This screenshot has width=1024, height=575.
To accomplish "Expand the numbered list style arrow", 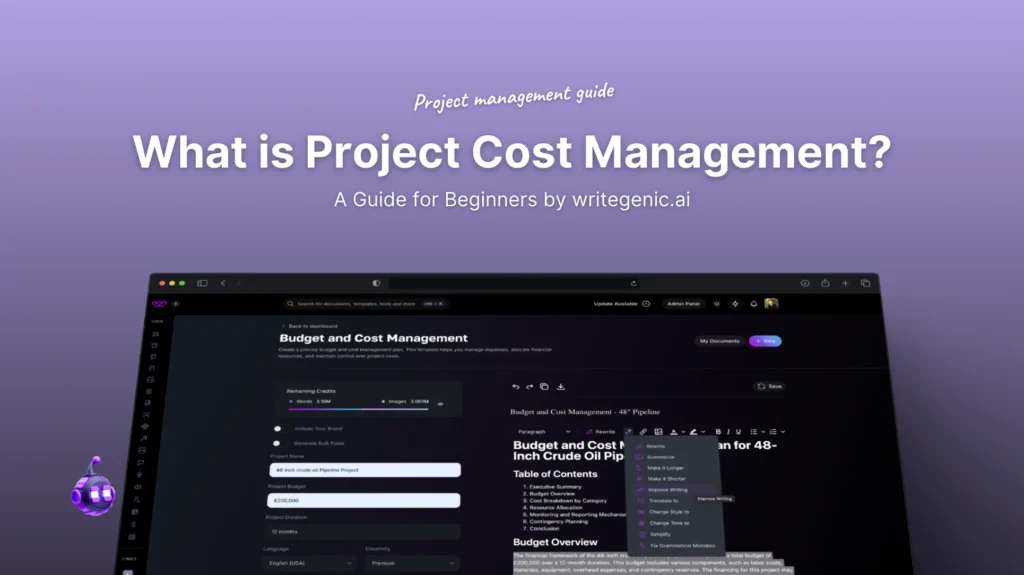I will pos(783,432).
